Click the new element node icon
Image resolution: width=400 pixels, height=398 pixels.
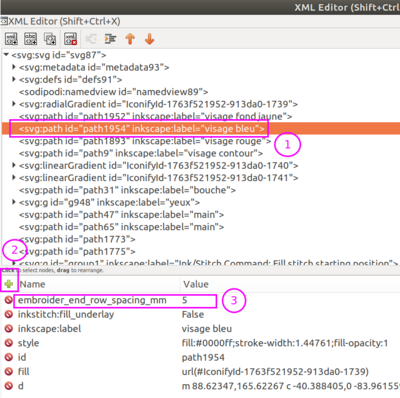pos(11,39)
